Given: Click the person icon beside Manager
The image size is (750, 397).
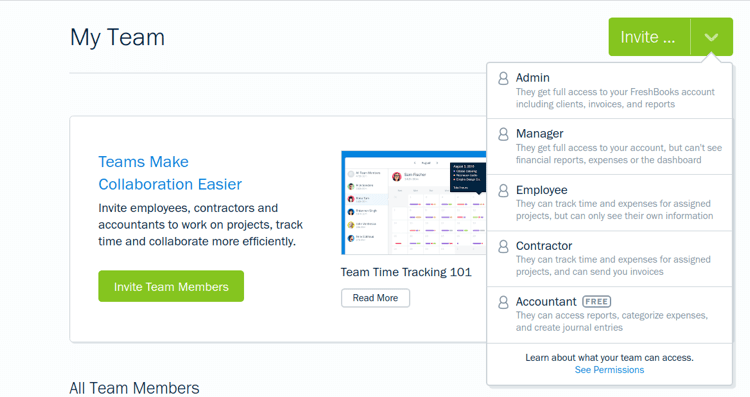Looking at the screenshot, I should pyautogui.click(x=503, y=134).
